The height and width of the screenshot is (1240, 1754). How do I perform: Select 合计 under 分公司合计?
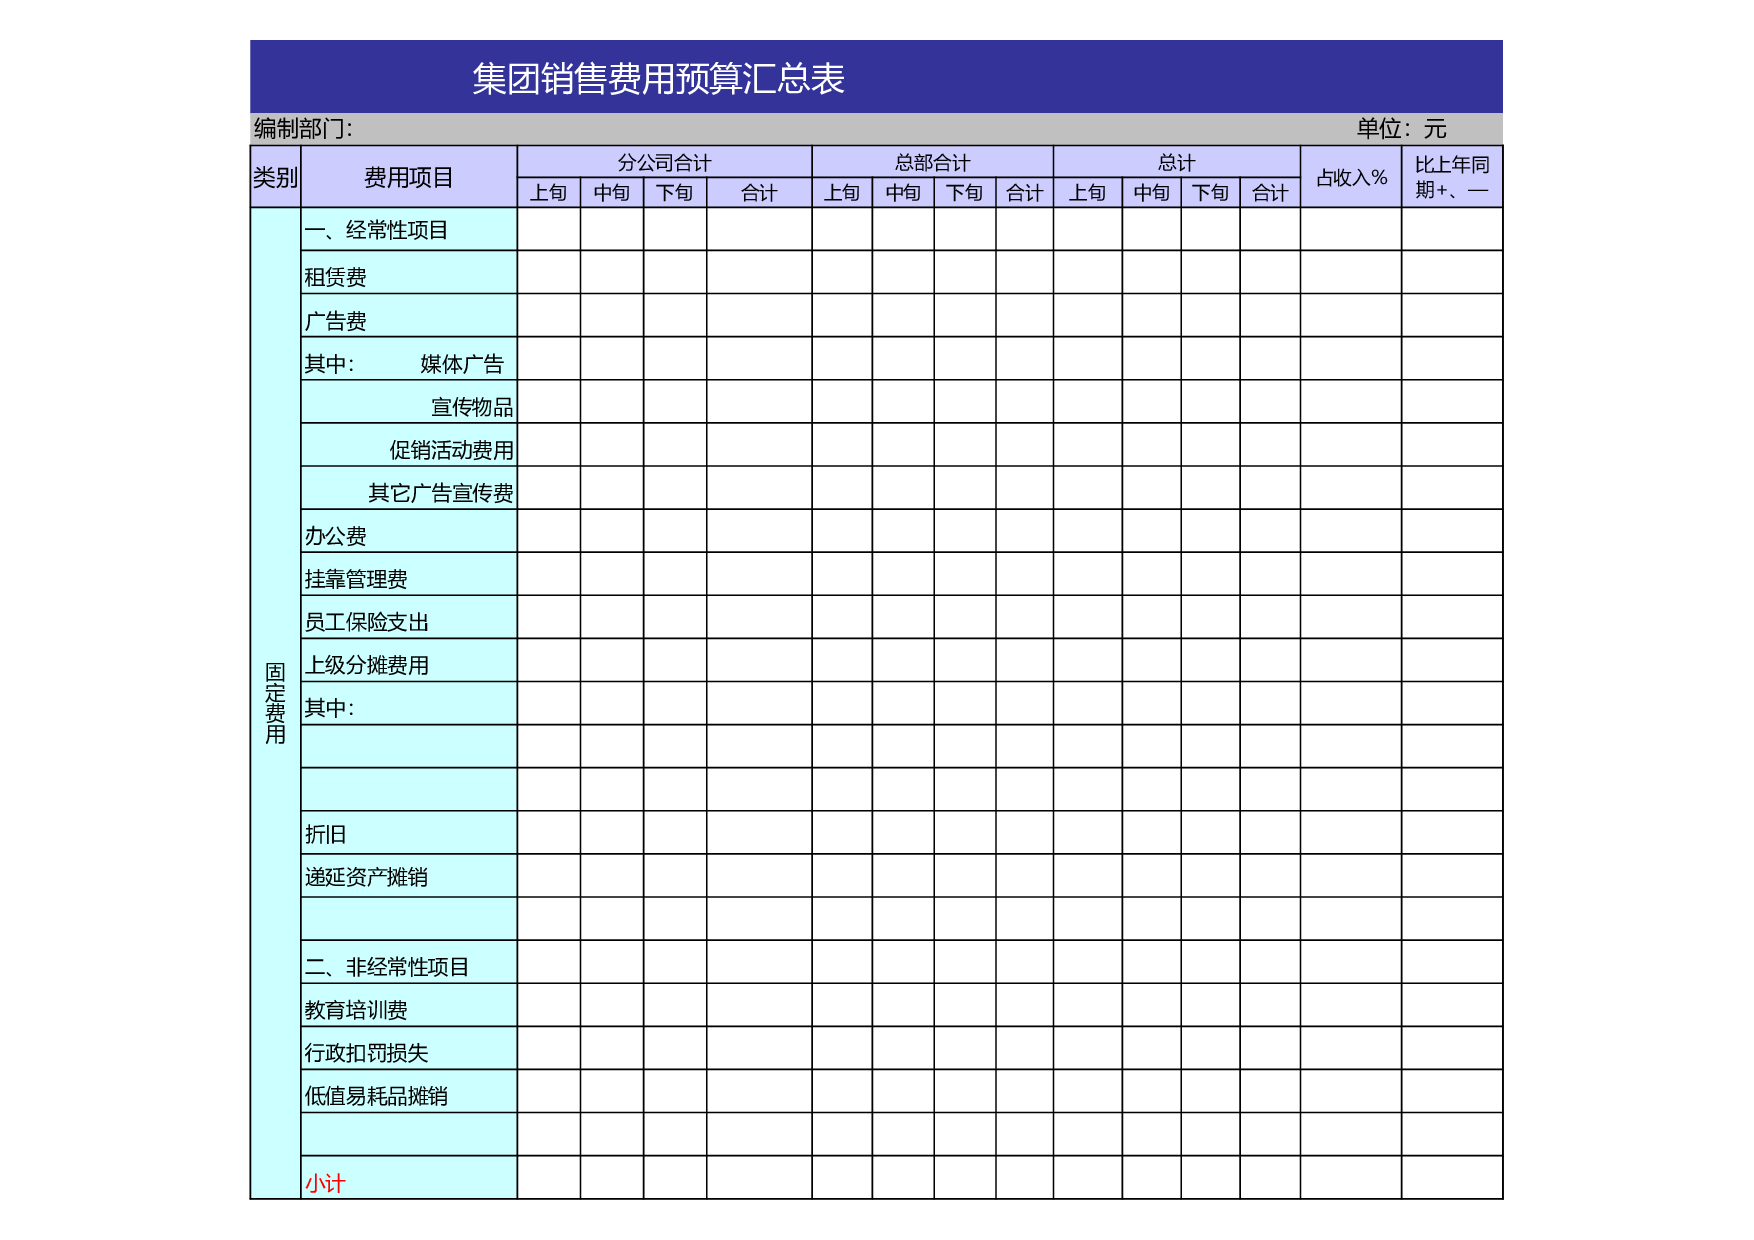[x=759, y=193]
